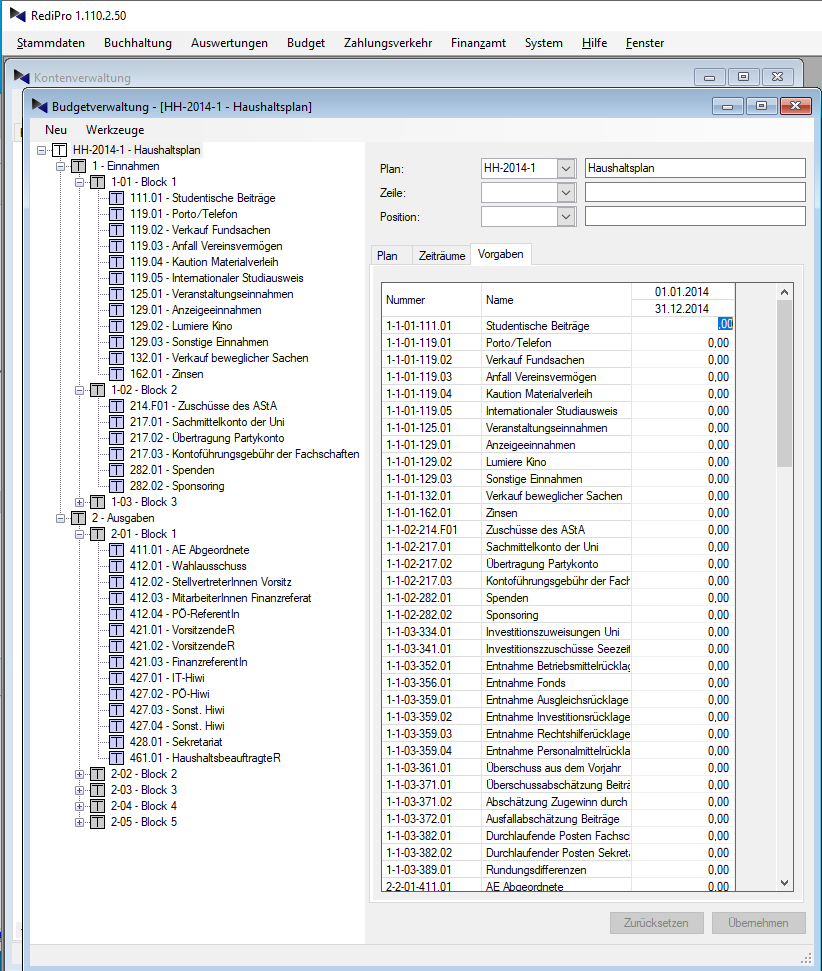
Task: Click the icon next to 119.02 Verkauf Fundsachen
Action: point(116,230)
